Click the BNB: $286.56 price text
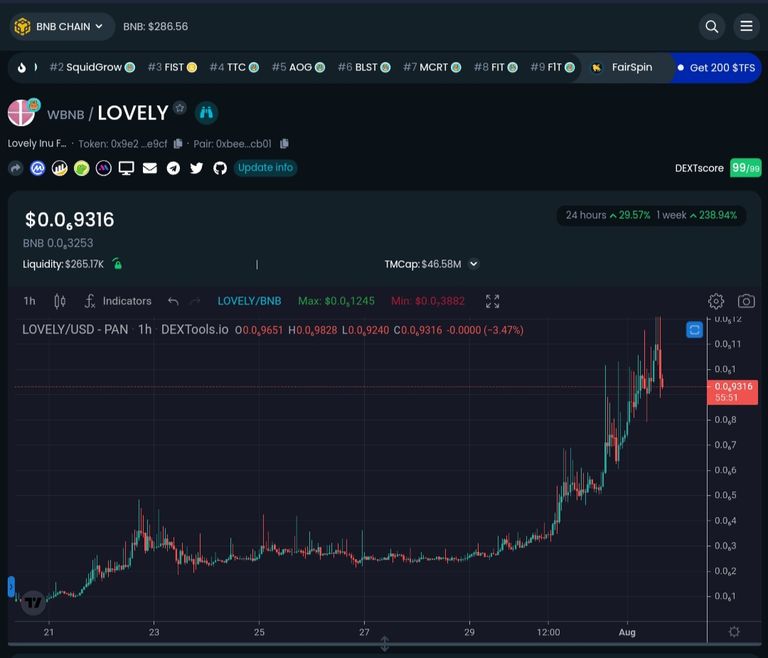This screenshot has height=658, width=768. pyautogui.click(x=155, y=26)
